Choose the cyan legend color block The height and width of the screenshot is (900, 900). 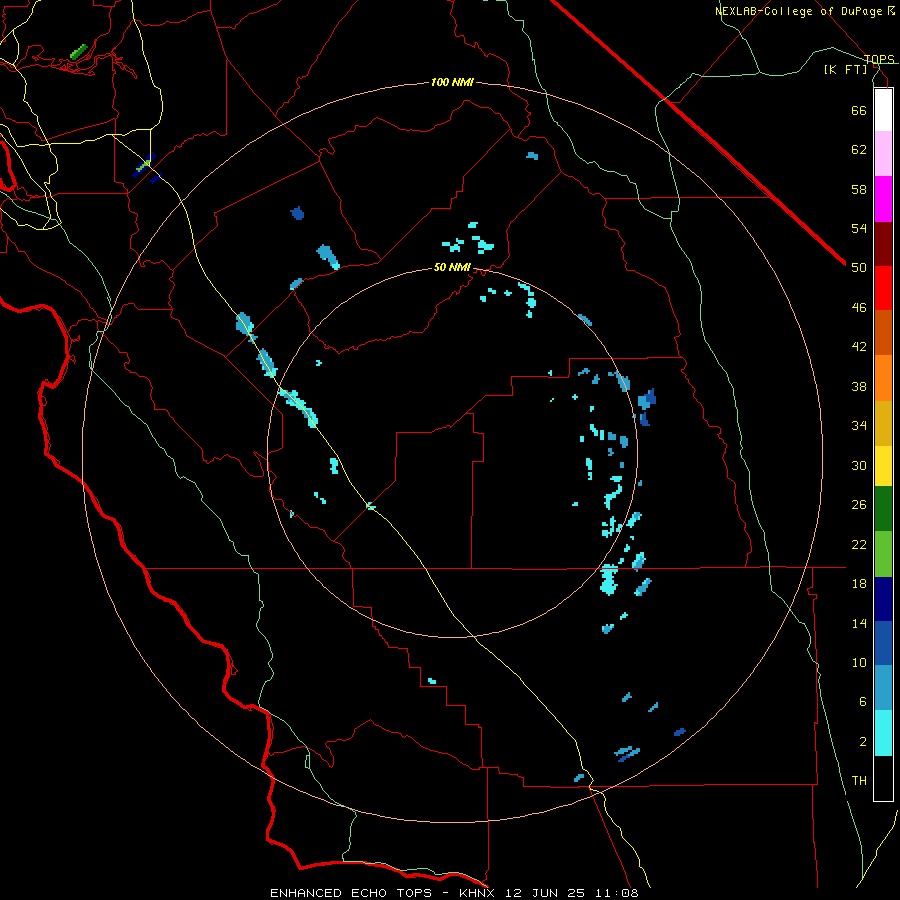pos(883,733)
